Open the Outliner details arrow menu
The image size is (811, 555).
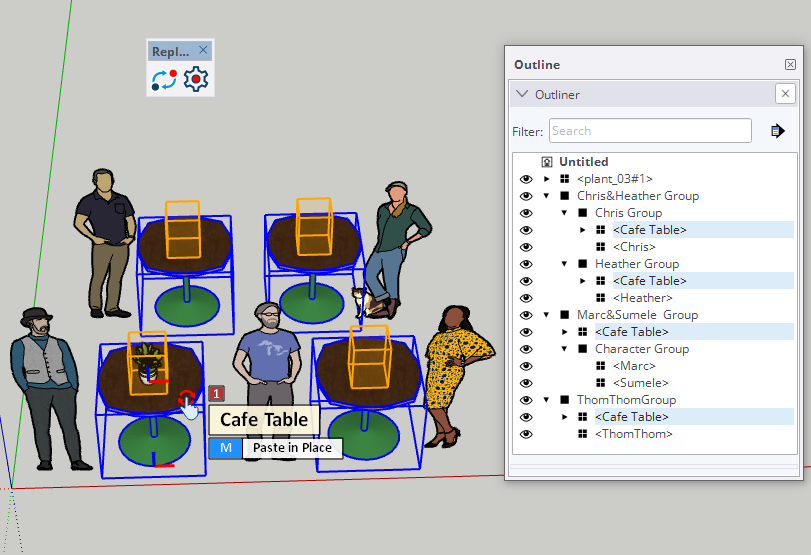tap(777, 131)
